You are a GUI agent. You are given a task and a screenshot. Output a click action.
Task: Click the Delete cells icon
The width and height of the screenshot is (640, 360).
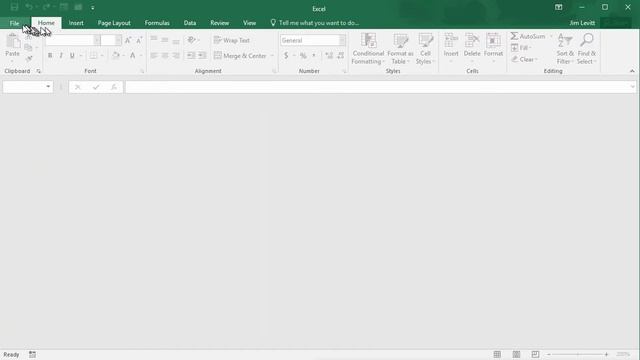(x=472, y=41)
